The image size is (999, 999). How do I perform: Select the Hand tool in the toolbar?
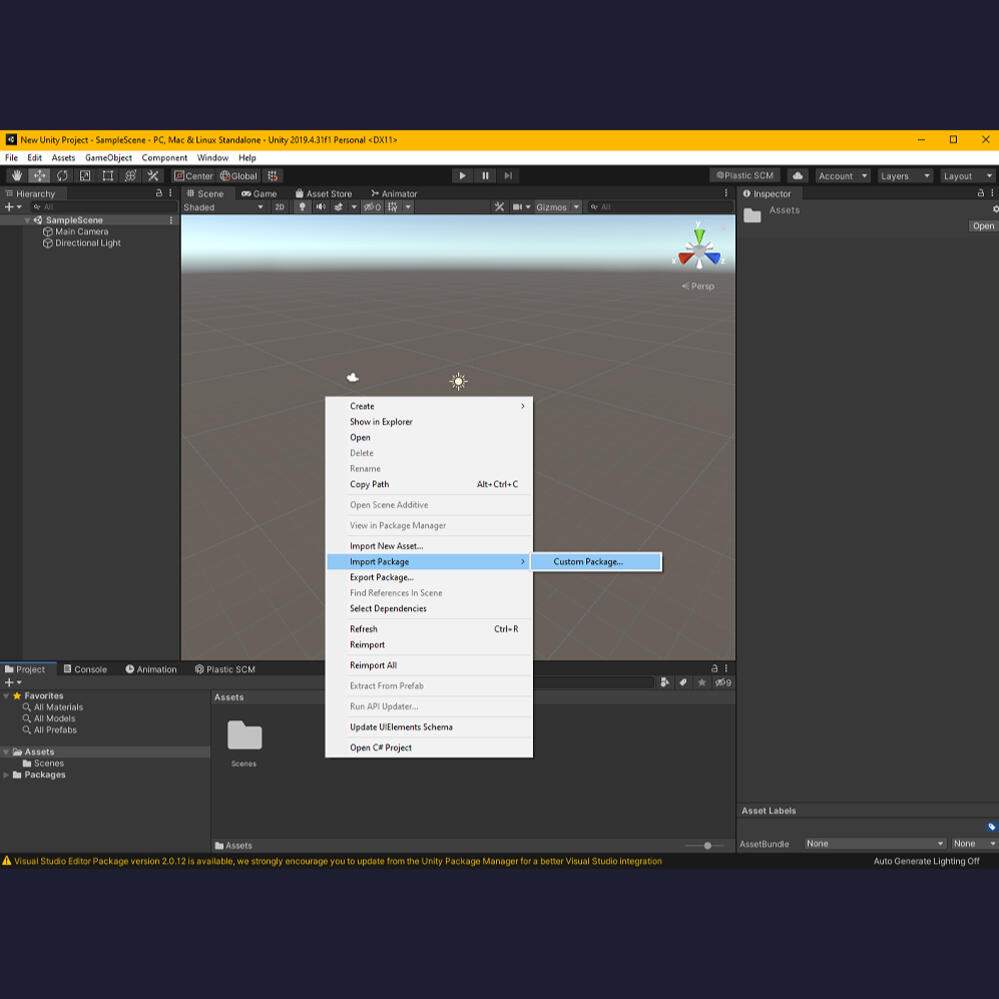coord(16,176)
